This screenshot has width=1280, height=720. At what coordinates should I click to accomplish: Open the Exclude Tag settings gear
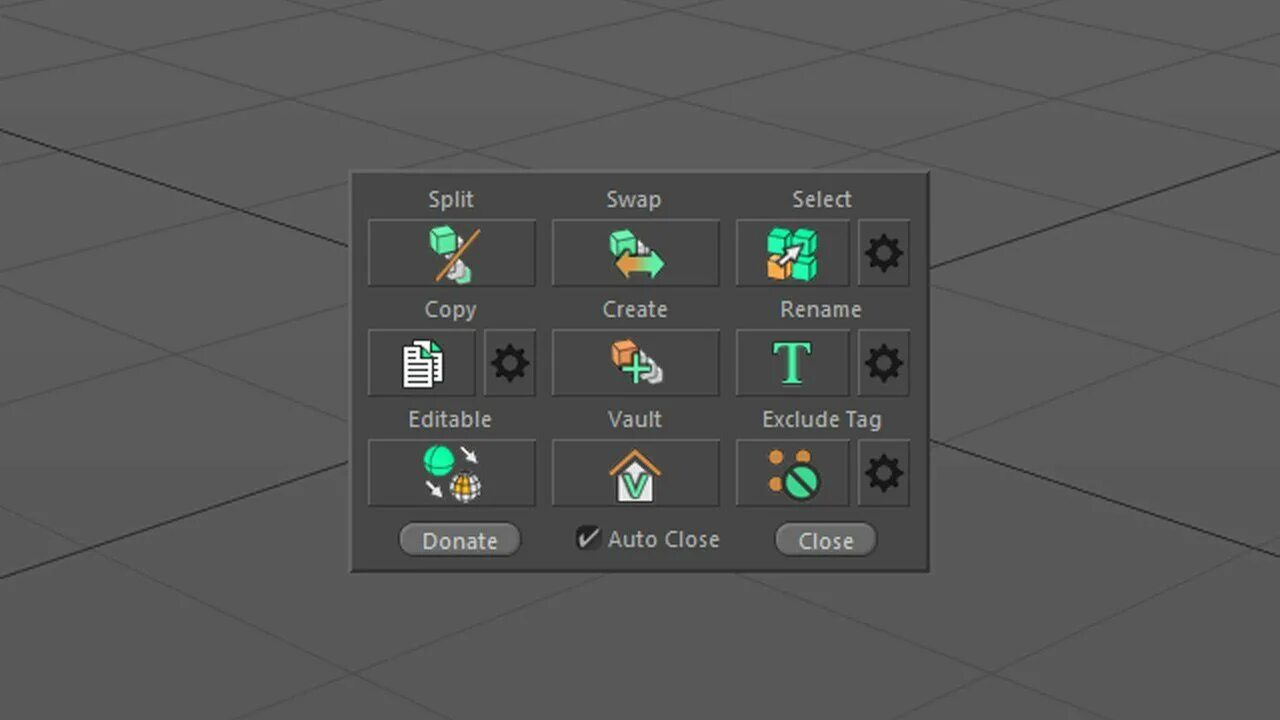coord(883,473)
